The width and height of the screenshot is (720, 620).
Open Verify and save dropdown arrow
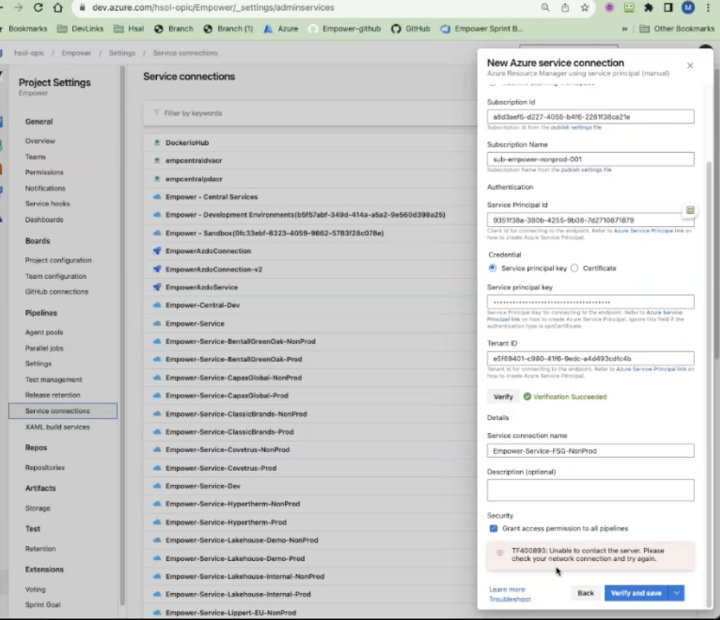point(676,593)
